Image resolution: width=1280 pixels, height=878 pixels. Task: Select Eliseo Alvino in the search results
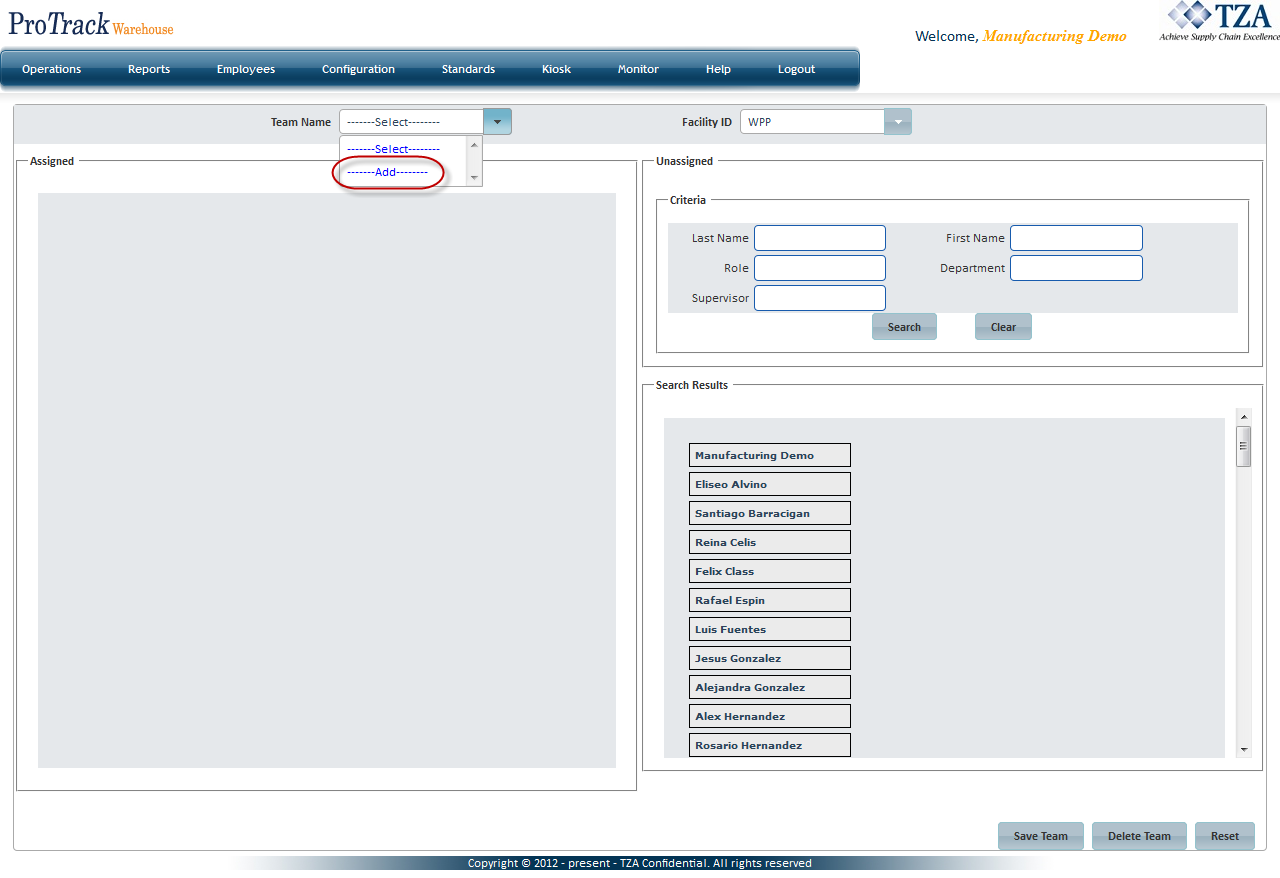pos(770,484)
